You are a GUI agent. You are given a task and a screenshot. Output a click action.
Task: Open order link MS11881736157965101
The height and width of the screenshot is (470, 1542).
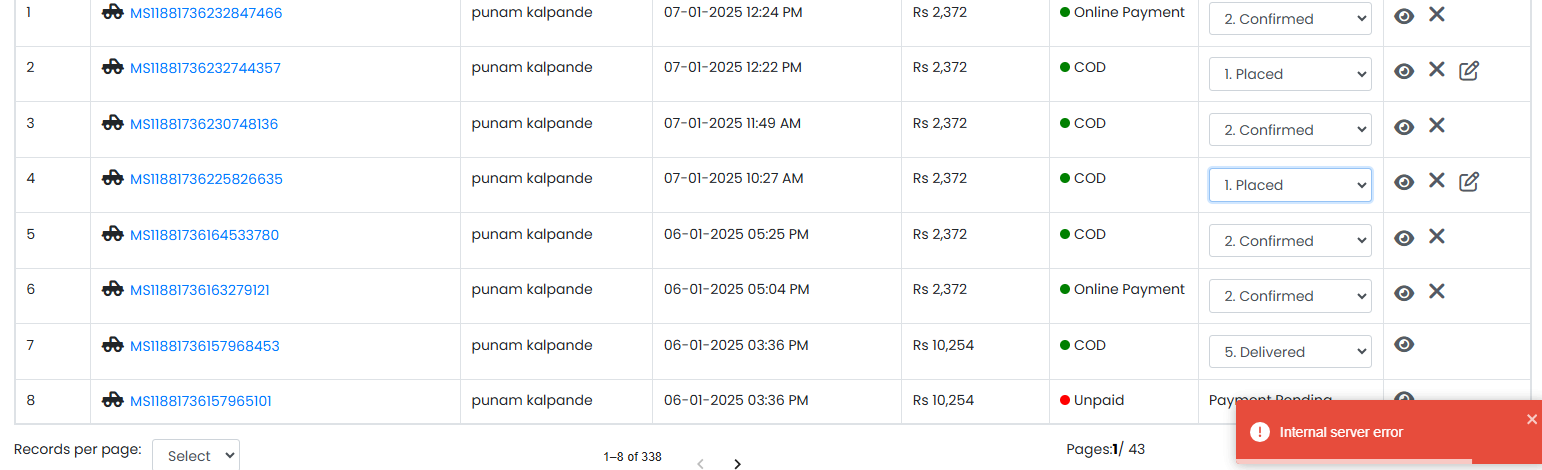coord(201,401)
